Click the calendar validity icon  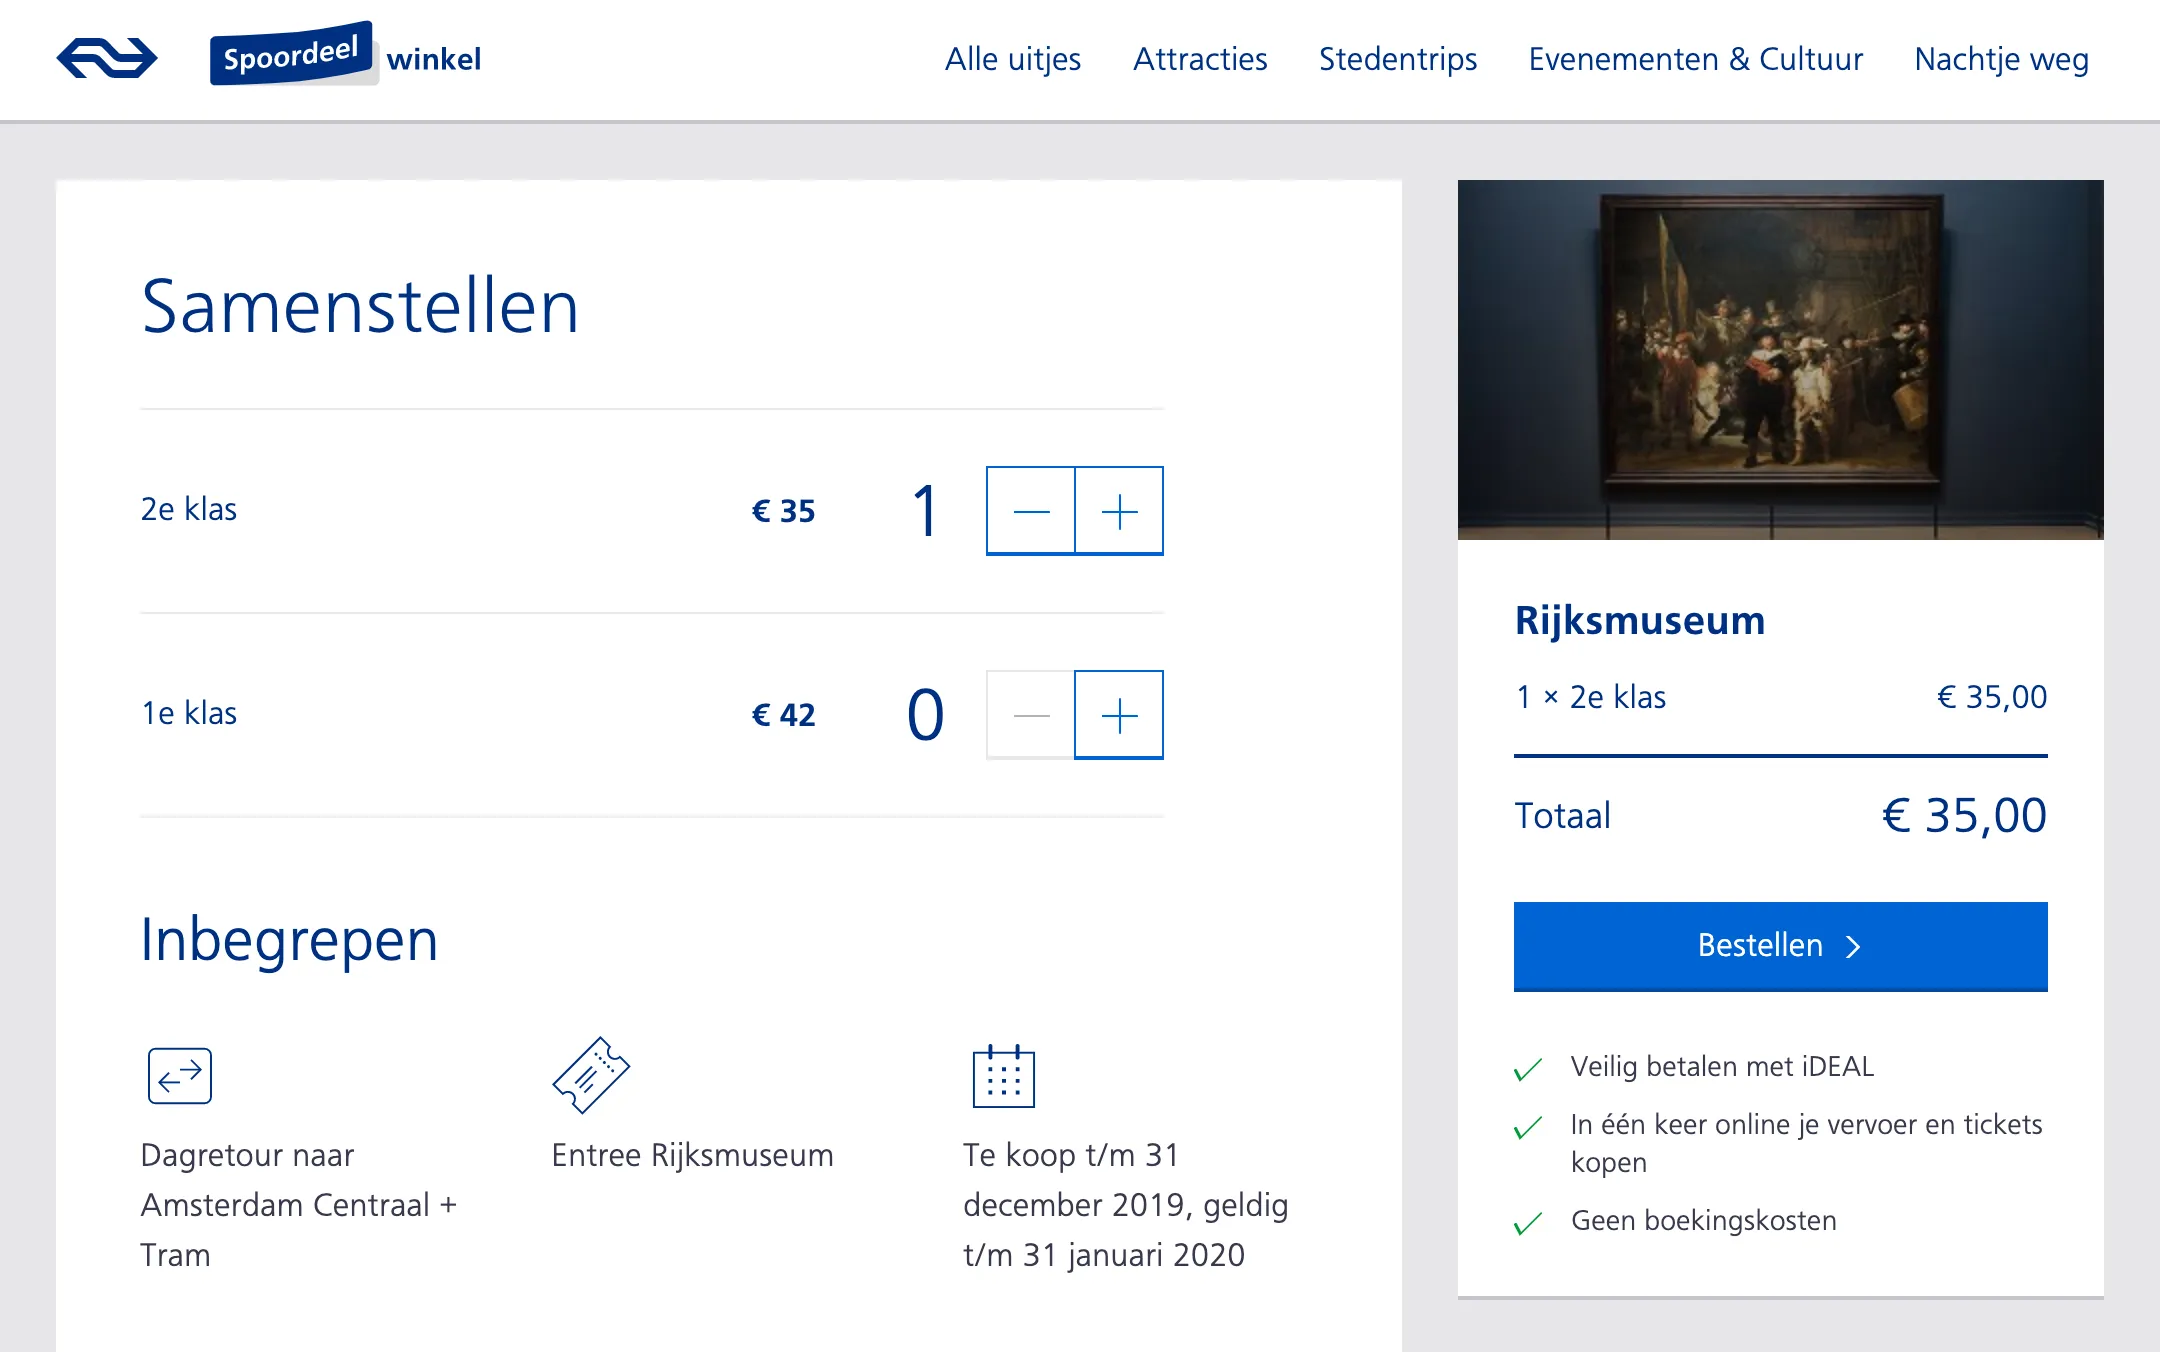pos(1004,1076)
